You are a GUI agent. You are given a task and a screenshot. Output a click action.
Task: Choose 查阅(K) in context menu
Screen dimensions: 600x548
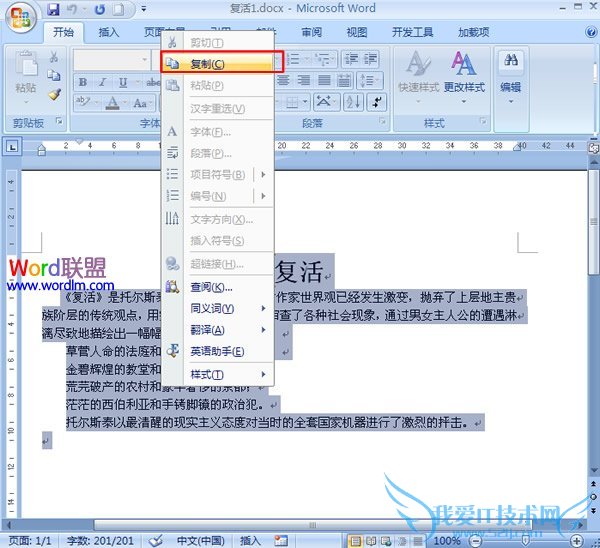(217, 287)
